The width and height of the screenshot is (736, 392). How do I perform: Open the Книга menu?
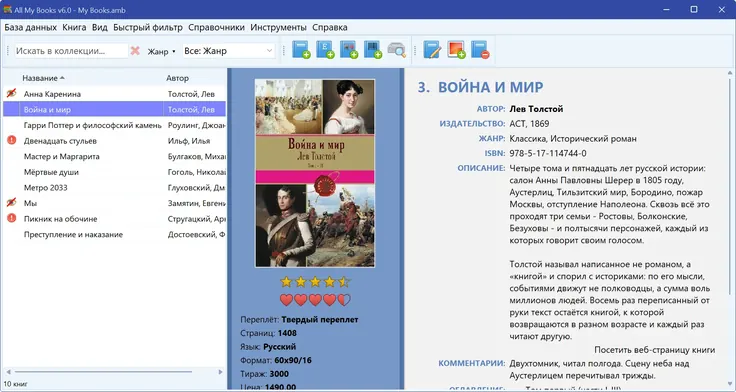click(74, 27)
